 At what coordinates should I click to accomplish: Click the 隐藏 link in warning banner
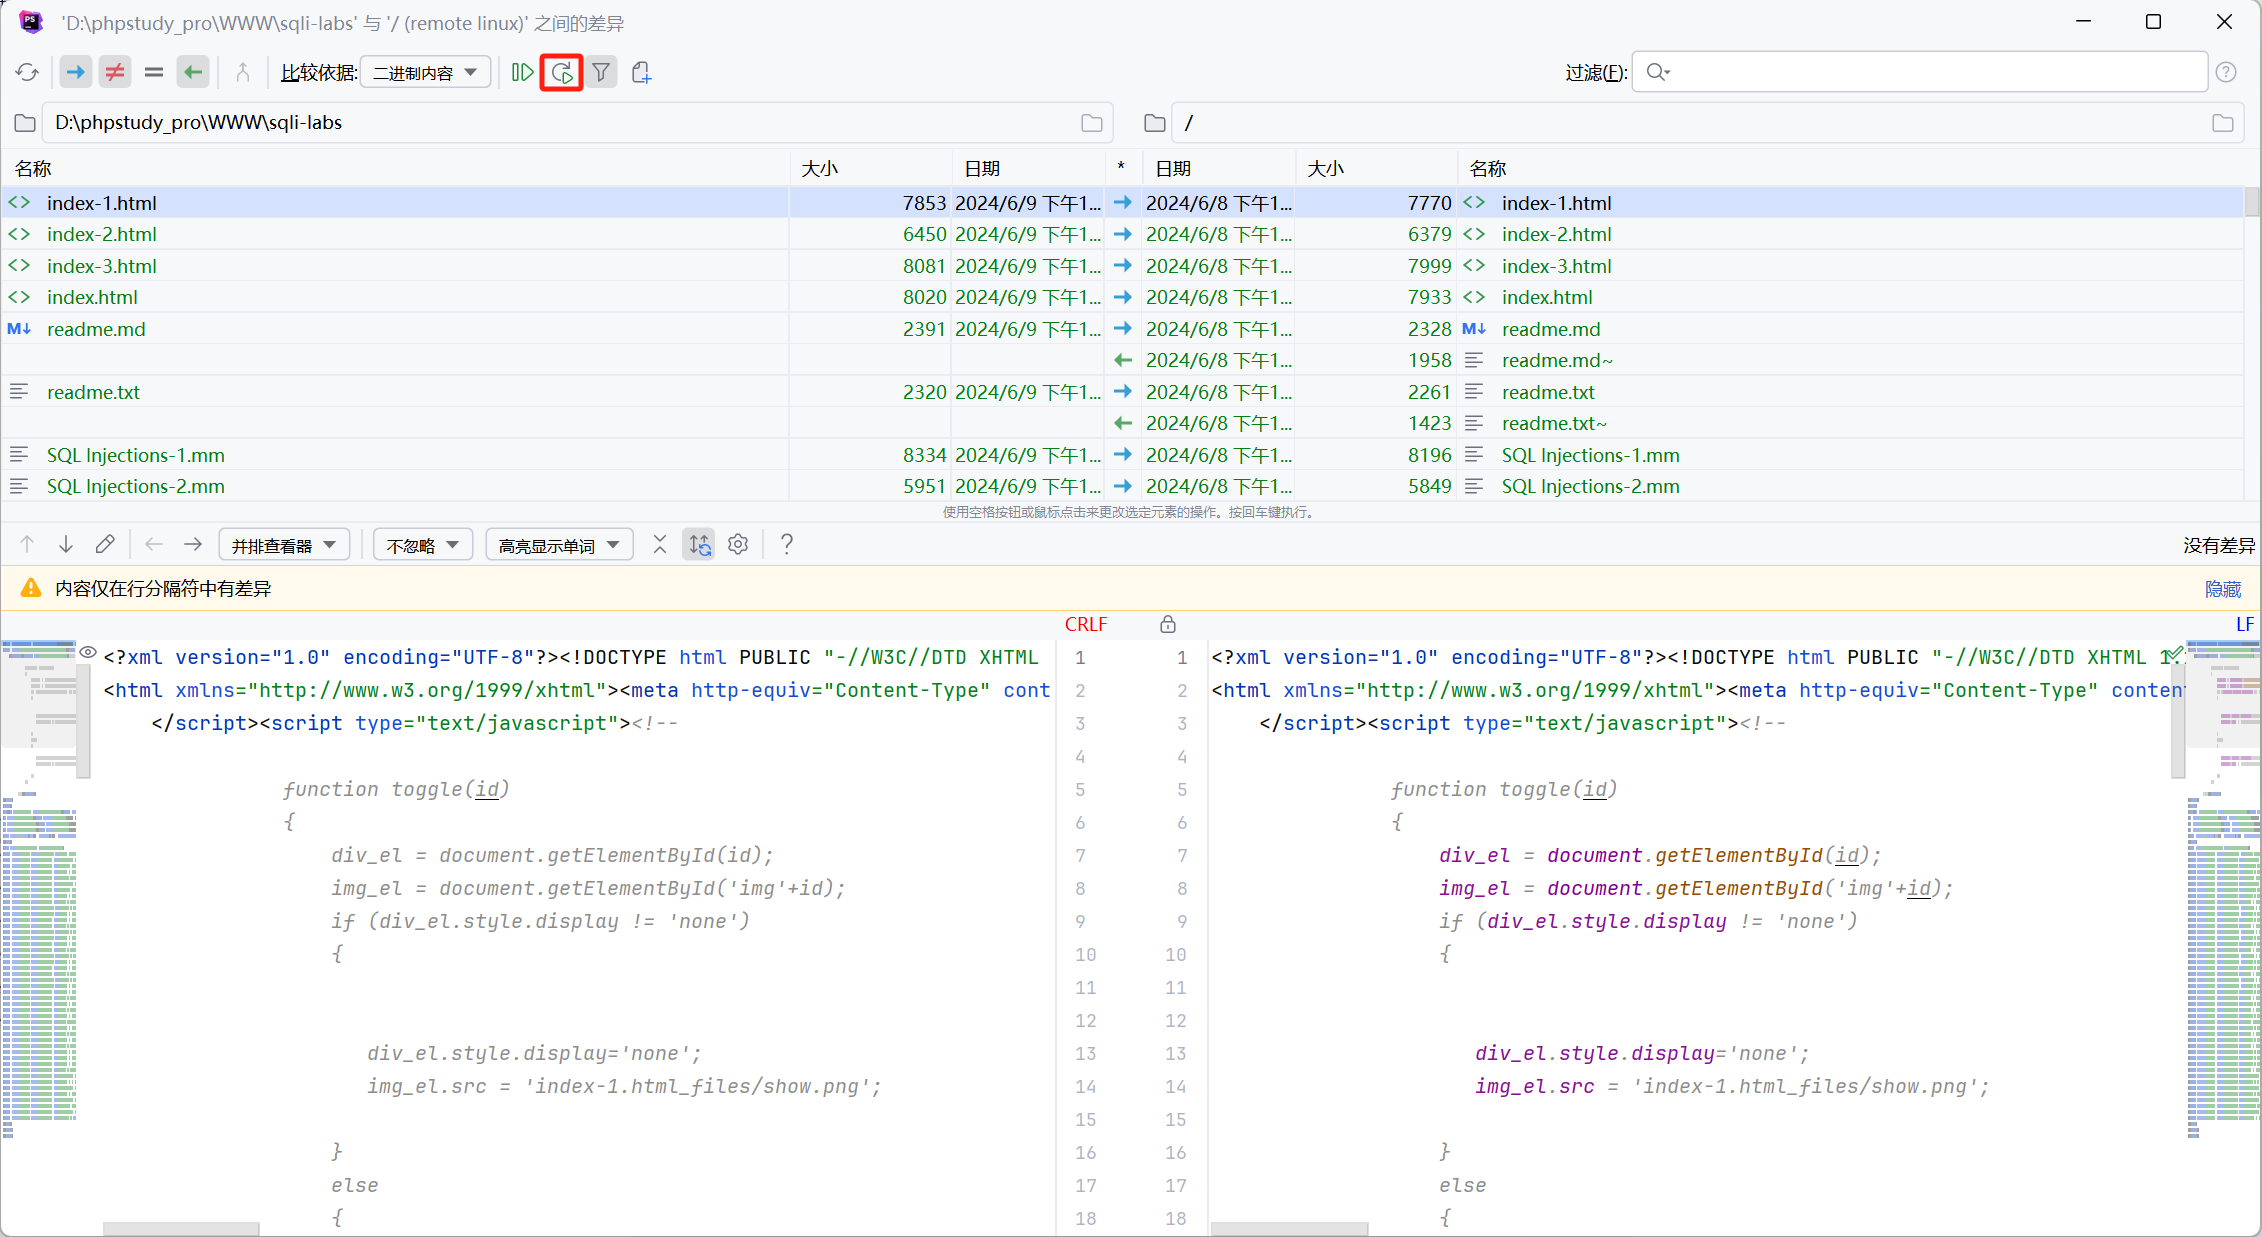click(2222, 589)
